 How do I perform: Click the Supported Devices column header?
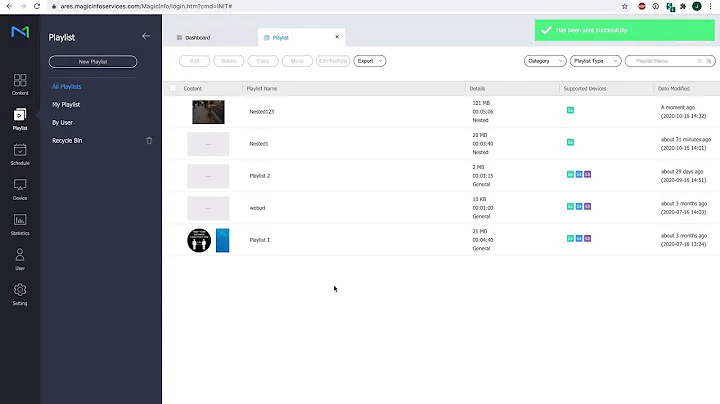585,89
